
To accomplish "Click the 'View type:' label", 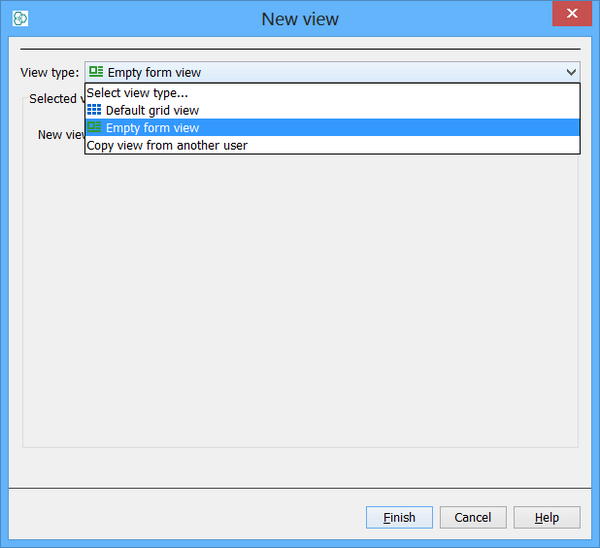I will [49, 72].
